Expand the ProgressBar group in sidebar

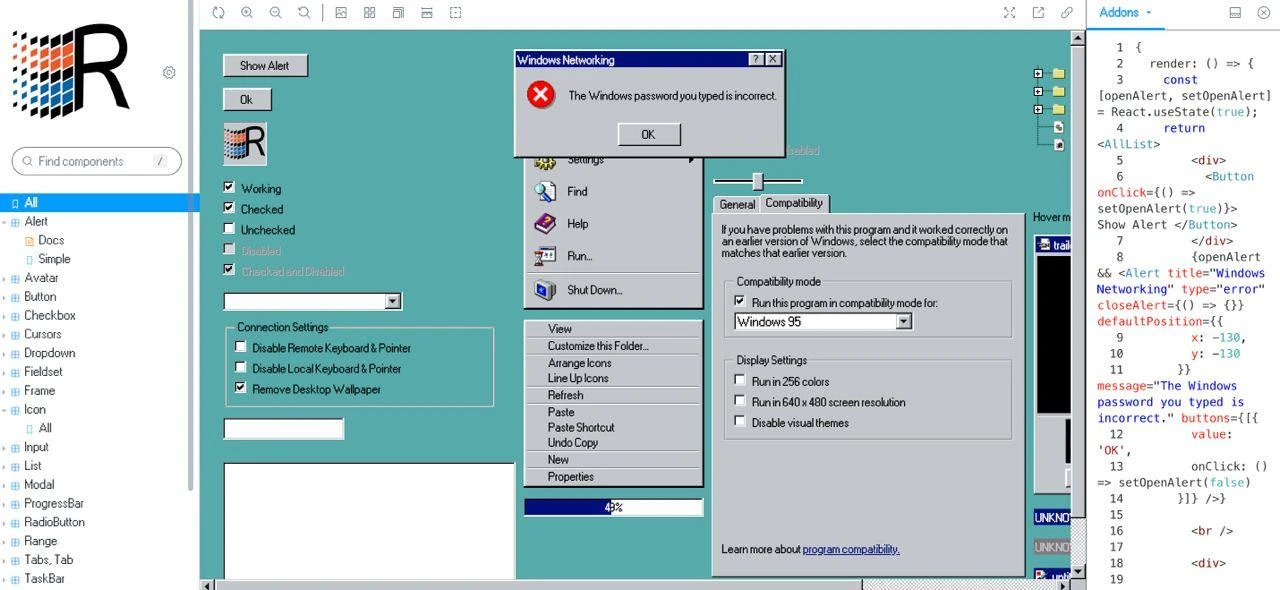pos(54,504)
